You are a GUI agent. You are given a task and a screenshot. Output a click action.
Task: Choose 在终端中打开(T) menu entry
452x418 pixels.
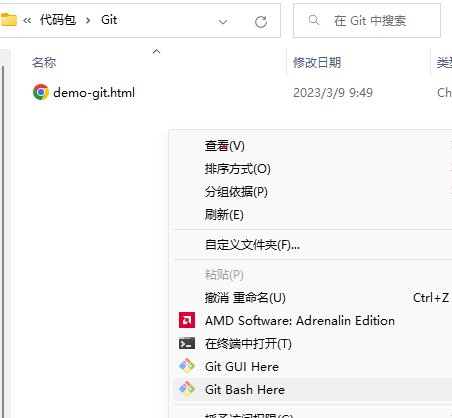[312, 343]
